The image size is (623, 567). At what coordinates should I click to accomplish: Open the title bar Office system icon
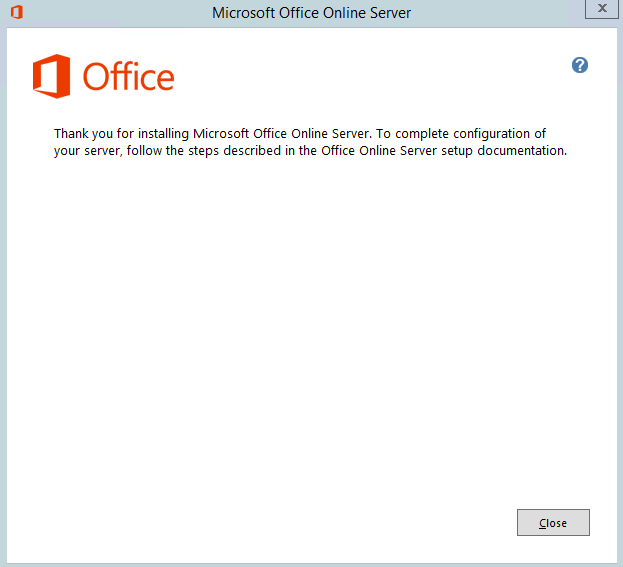(x=16, y=13)
